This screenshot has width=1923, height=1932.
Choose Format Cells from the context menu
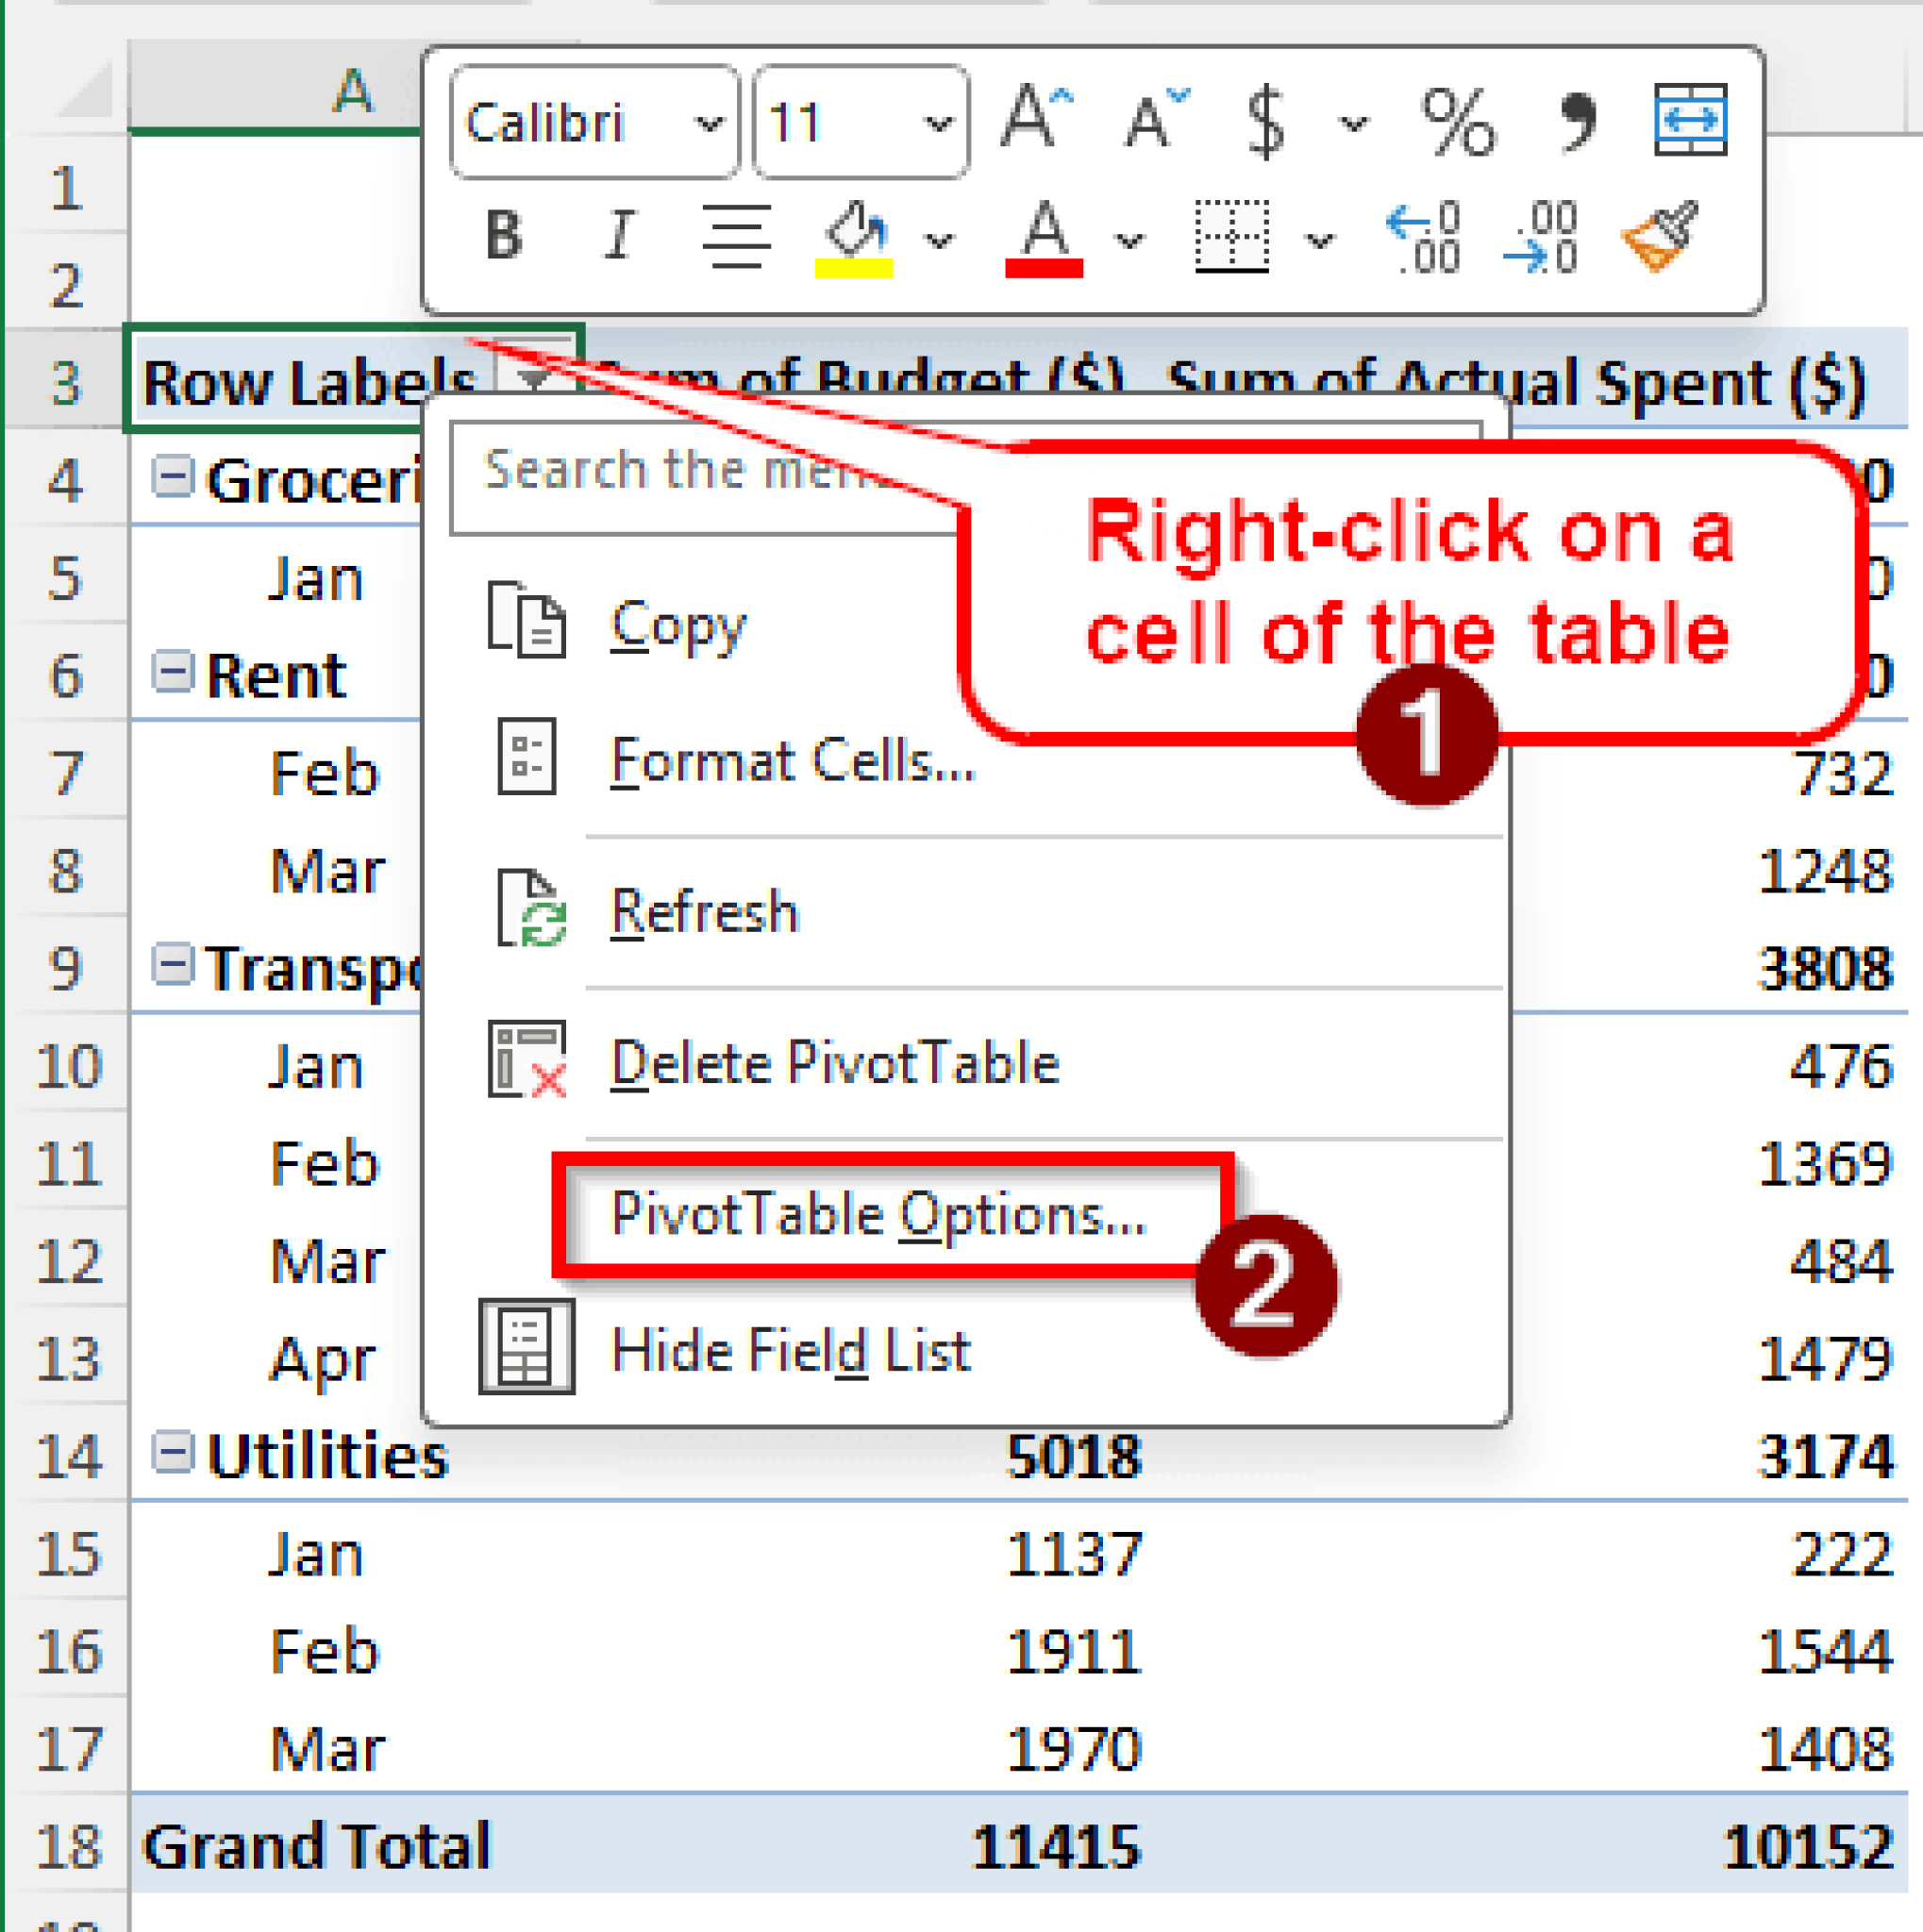tap(793, 760)
